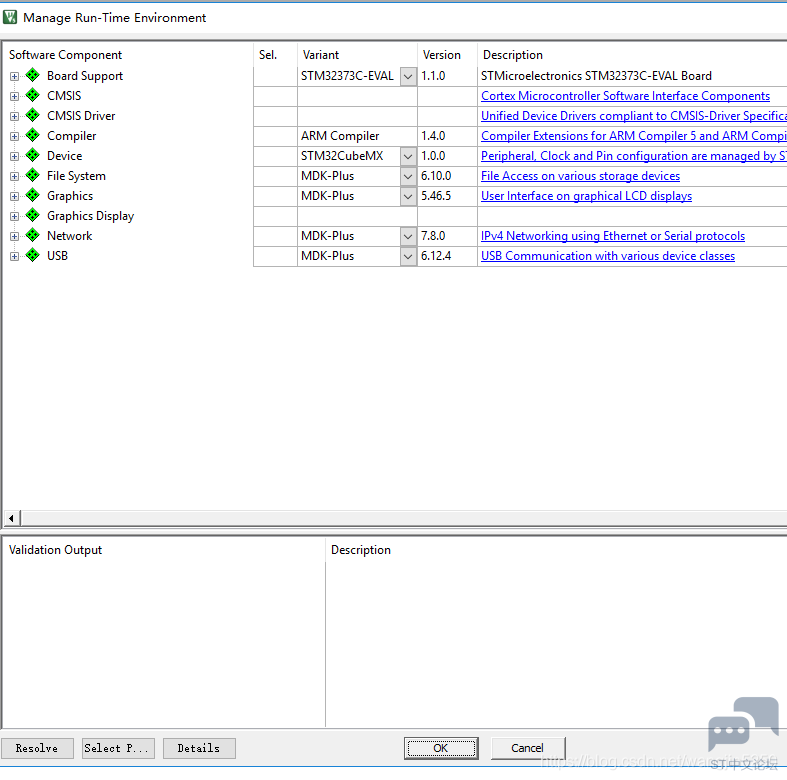Expand the Graphics tree node
The image size is (787, 780).
pyautogui.click(x=15, y=196)
